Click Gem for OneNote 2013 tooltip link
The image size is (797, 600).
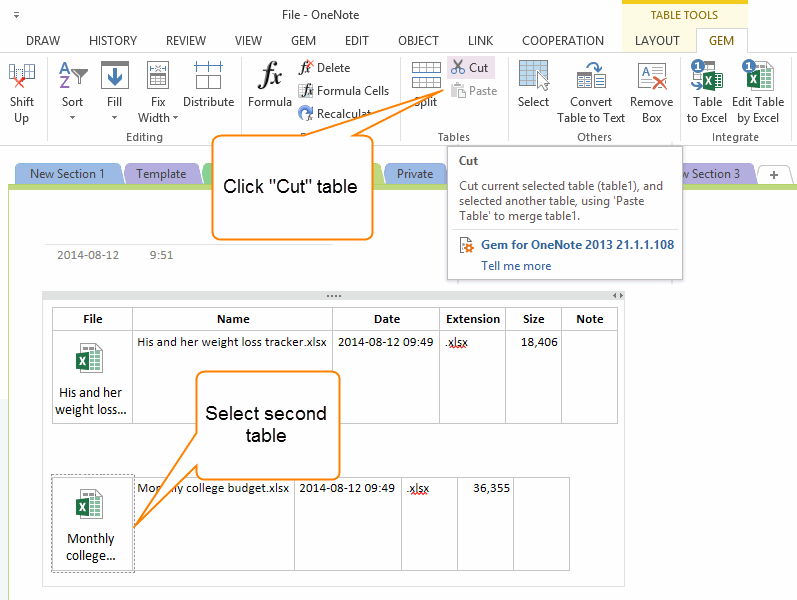tap(577, 245)
